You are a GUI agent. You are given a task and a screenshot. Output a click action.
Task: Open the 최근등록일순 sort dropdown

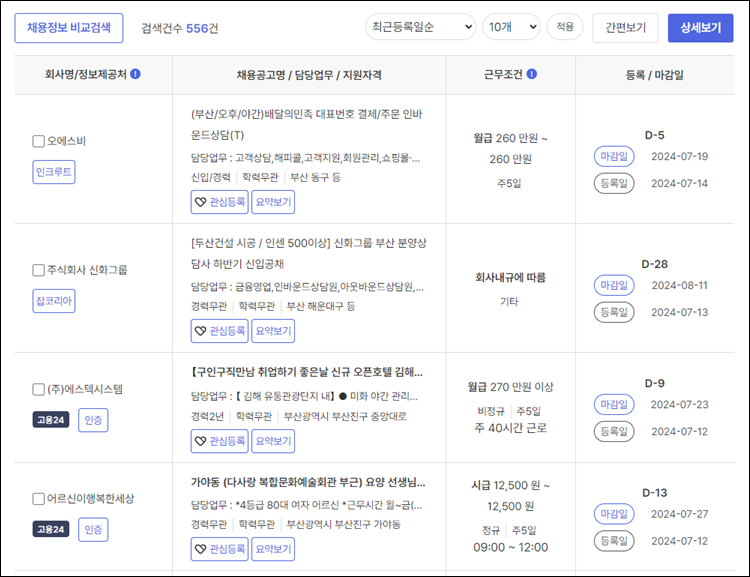[420, 27]
